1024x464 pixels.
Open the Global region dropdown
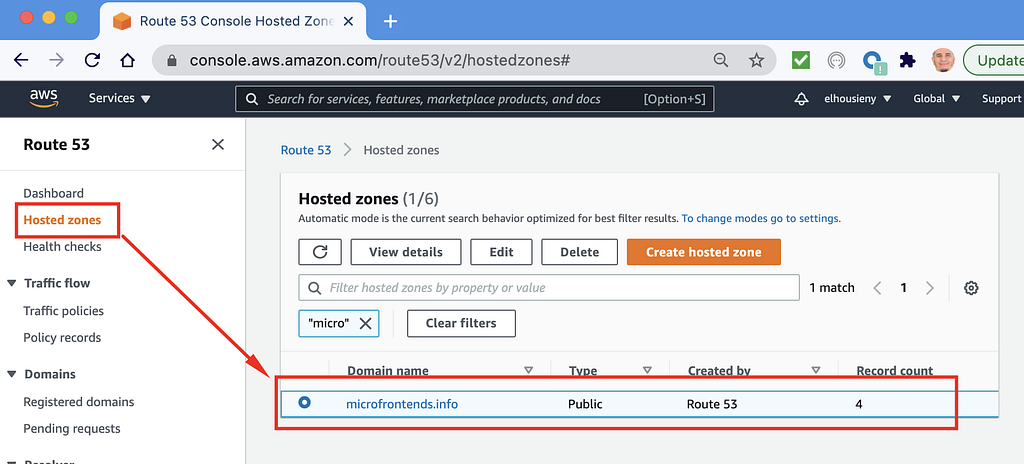[x=936, y=99]
